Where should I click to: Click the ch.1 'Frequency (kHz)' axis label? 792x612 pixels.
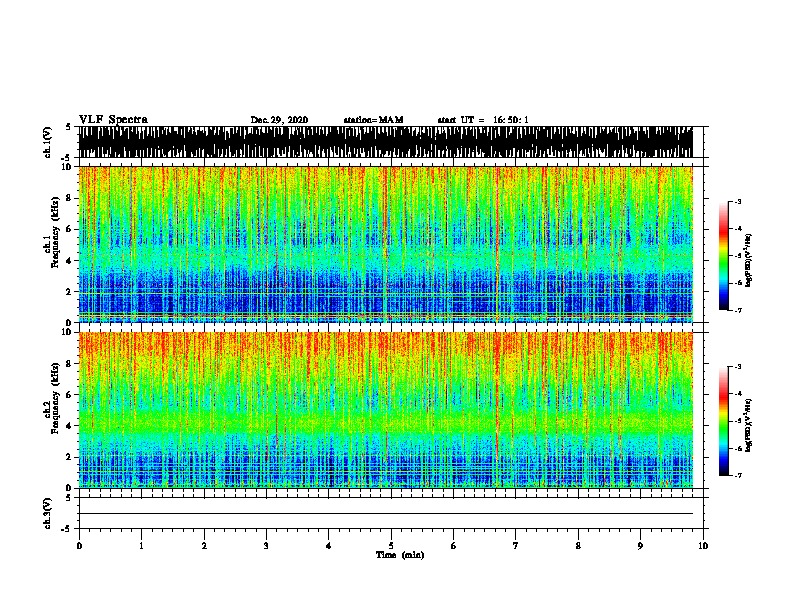tap(55, 233)
